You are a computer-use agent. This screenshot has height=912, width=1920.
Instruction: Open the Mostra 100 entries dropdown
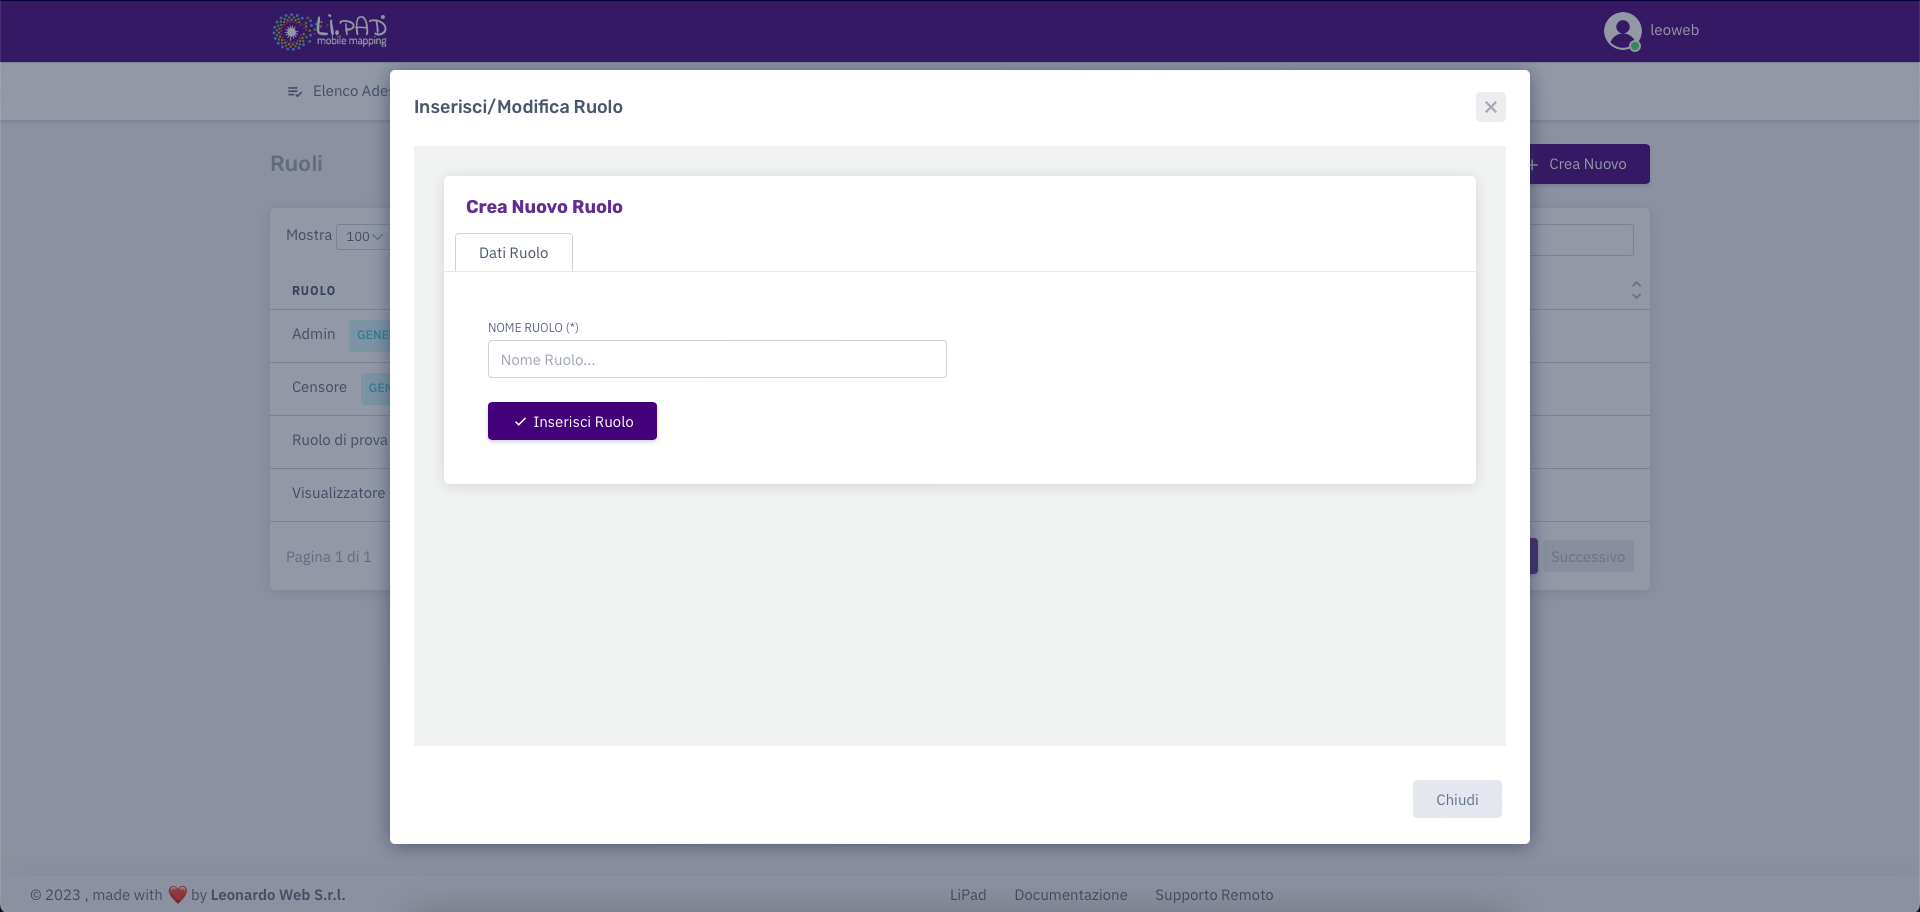(x=363, y=237)
